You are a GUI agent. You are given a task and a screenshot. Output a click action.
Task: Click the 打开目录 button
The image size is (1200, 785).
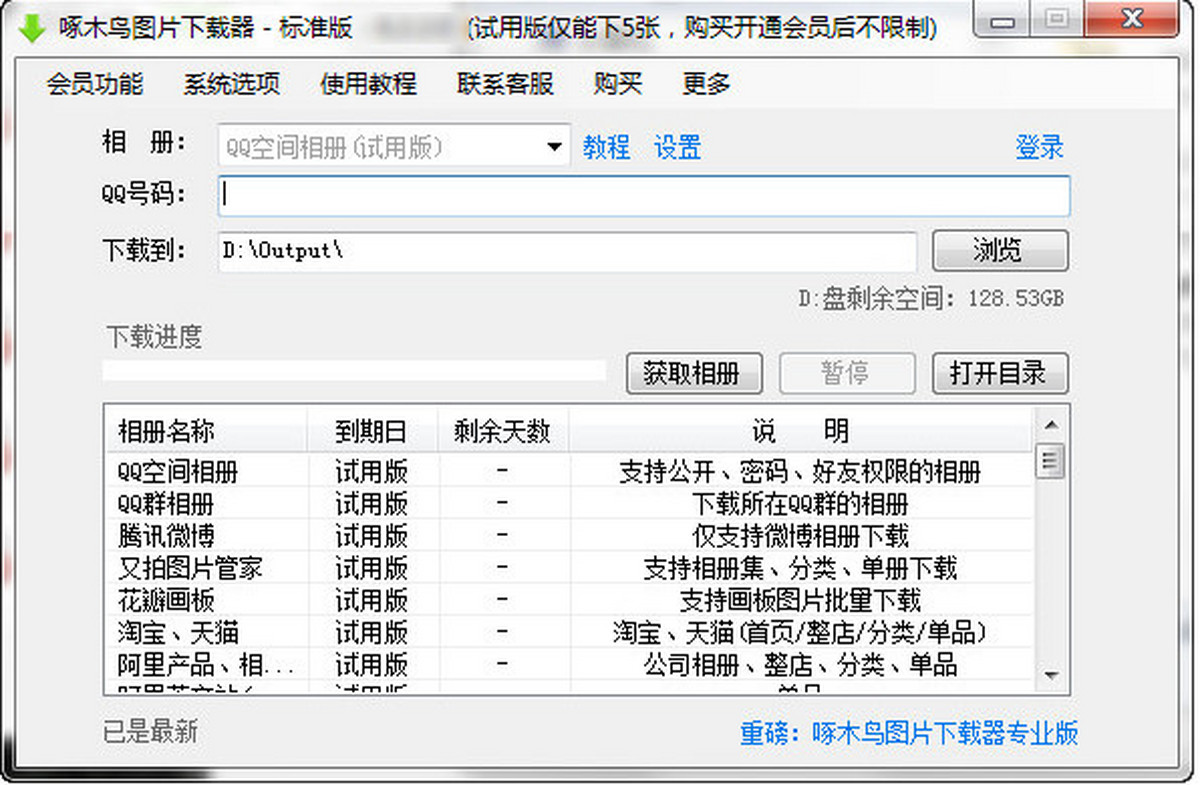(999, 374)
